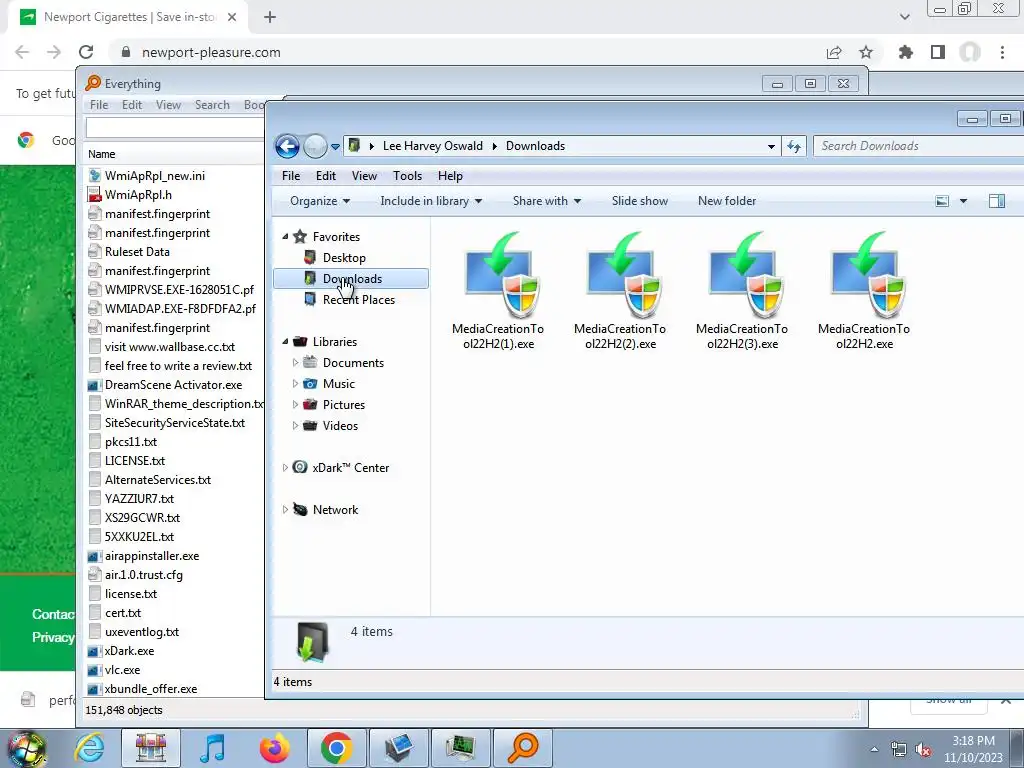Screen dimensions: 1024x768
Task: Open the Windows Start orb
Action: [27, 748]
